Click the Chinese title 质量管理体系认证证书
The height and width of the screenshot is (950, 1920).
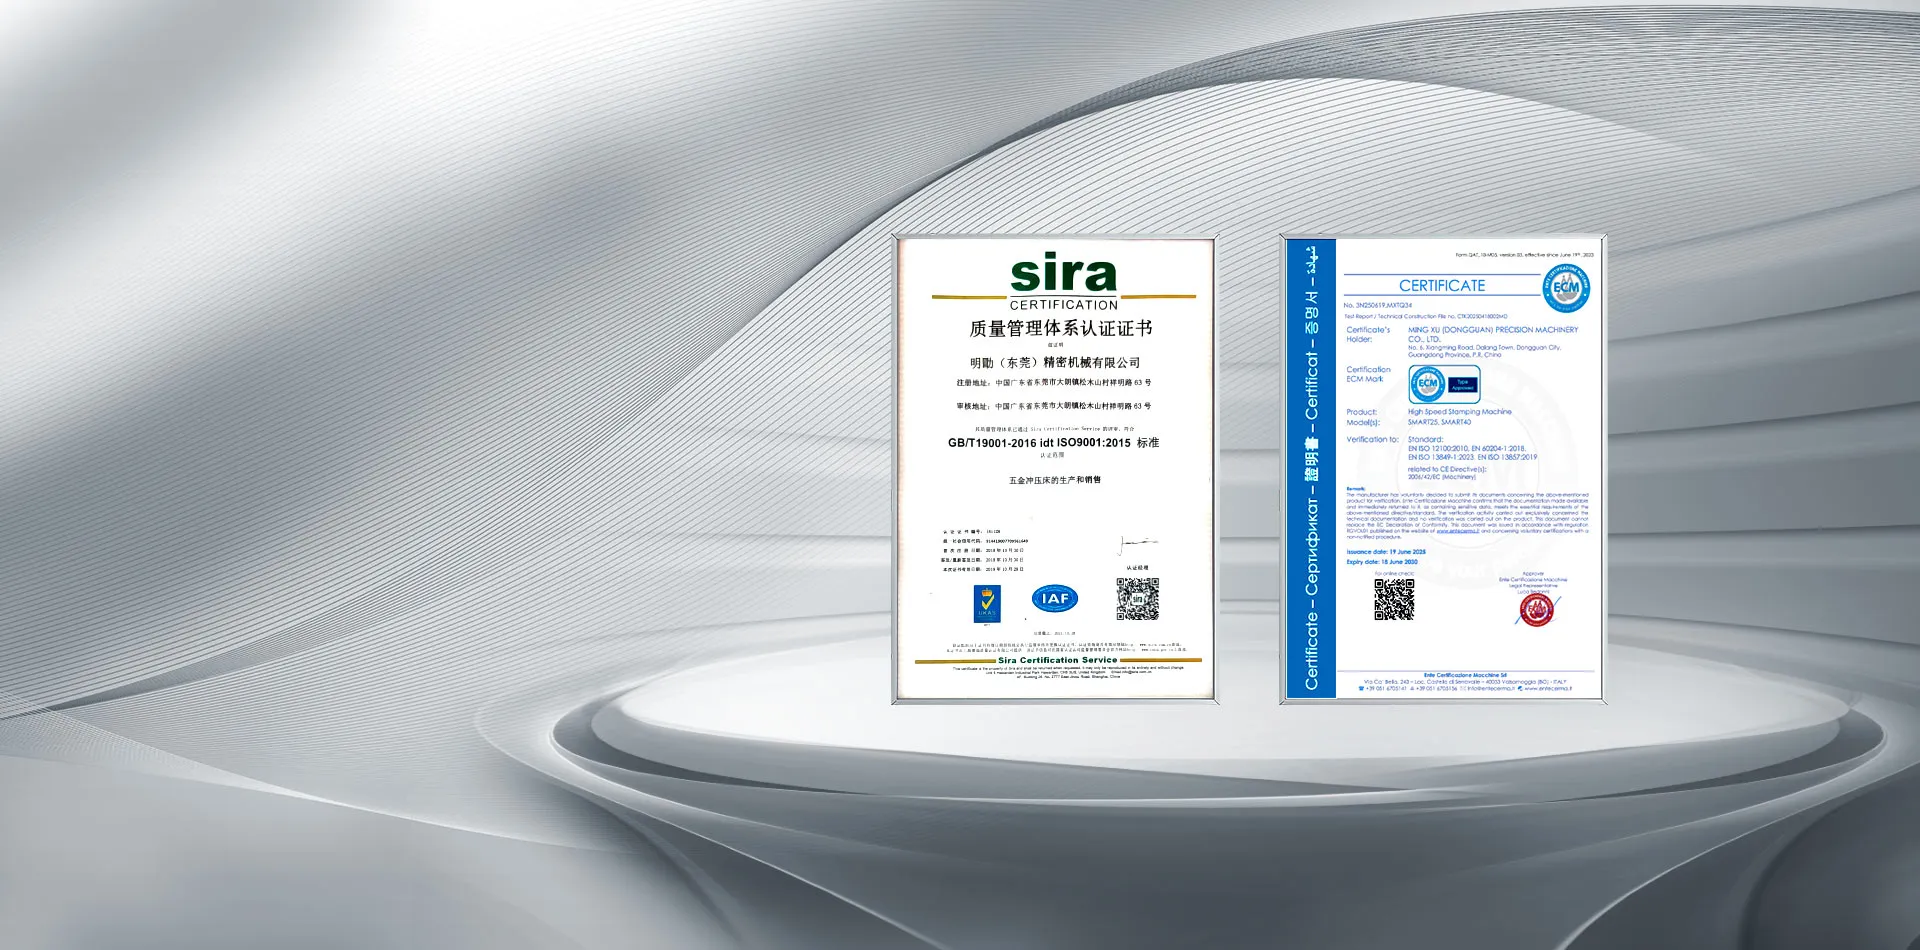point(1060,328)
